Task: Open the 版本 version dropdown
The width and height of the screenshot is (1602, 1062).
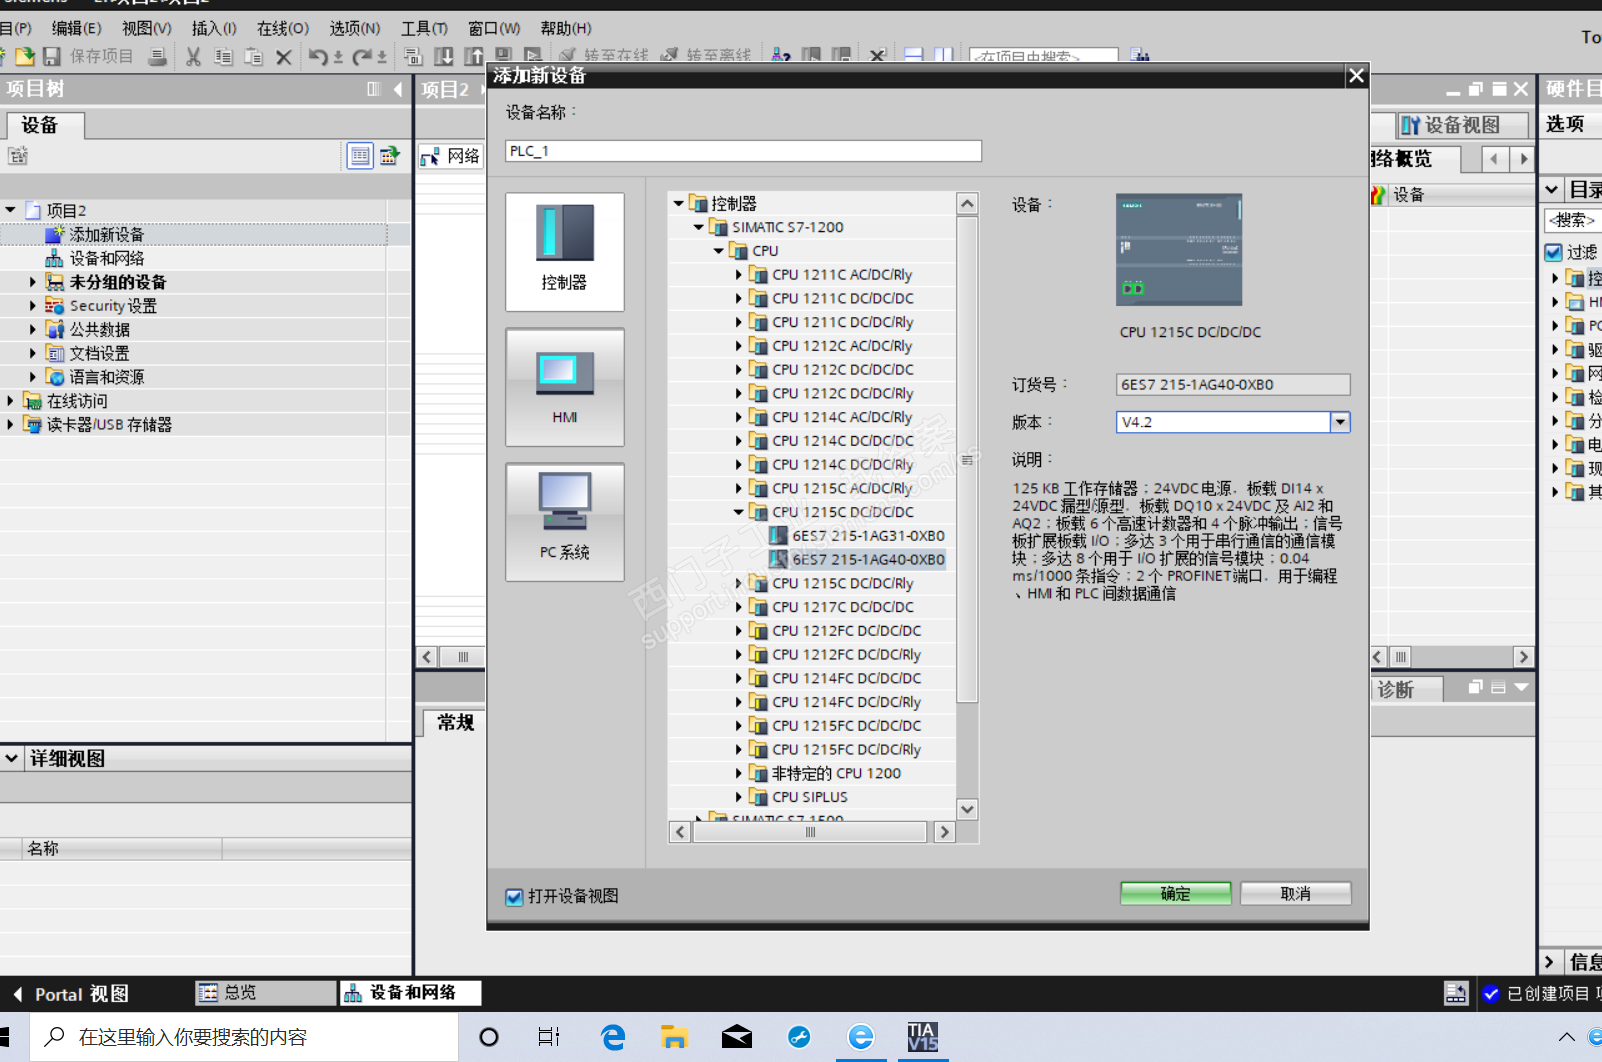Action: pos(1340,422)
